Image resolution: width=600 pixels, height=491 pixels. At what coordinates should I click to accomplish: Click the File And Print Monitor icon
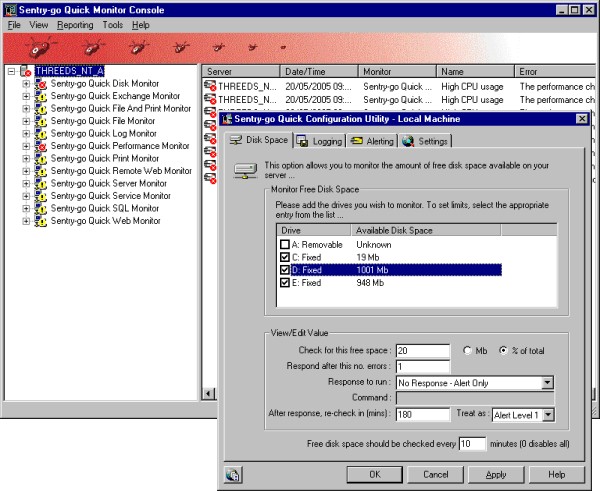click(40, 109)
